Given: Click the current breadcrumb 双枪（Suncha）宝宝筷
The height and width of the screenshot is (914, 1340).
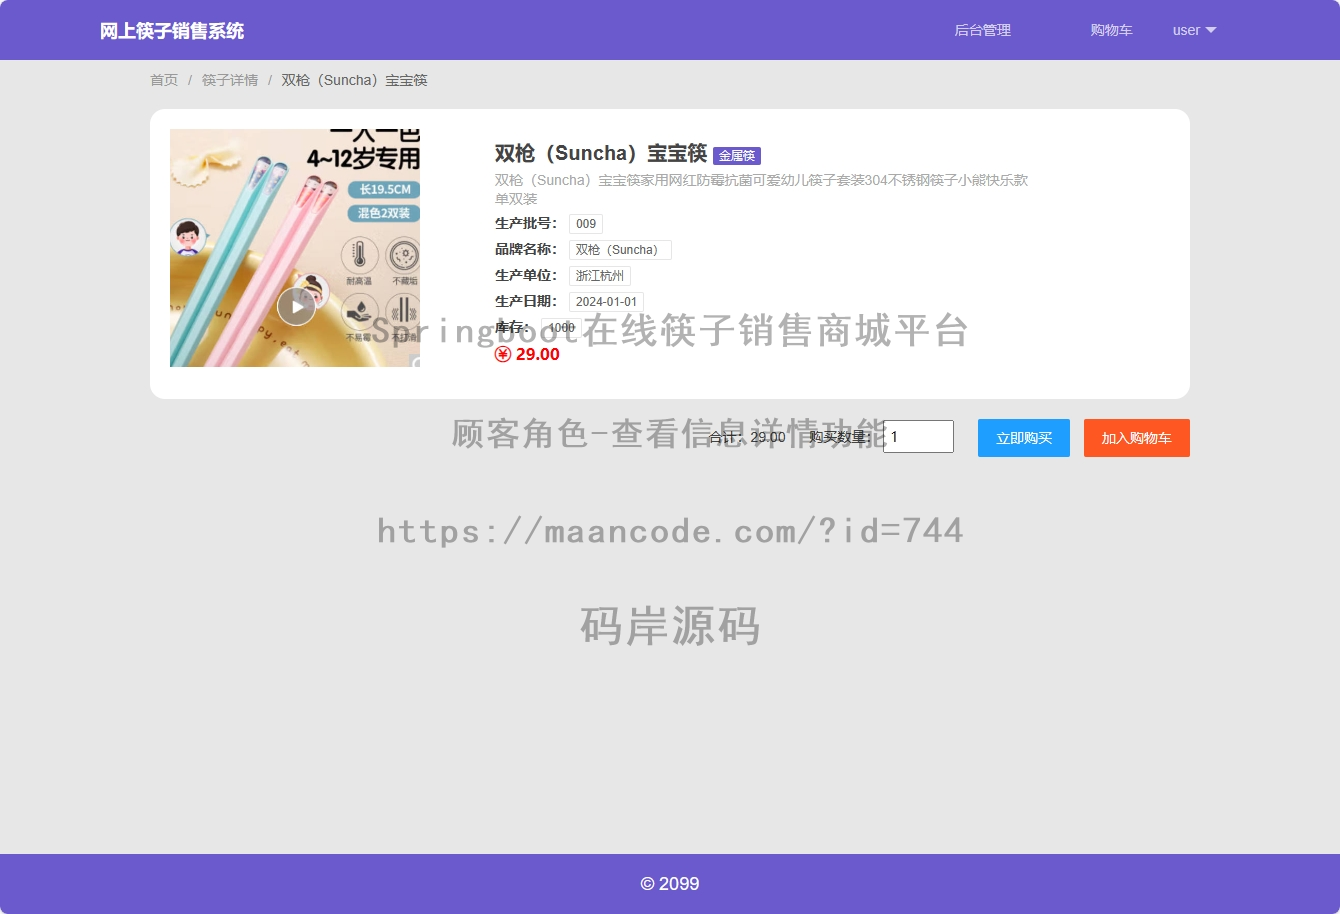Looking at the screenshot, I should coord(354,80).
